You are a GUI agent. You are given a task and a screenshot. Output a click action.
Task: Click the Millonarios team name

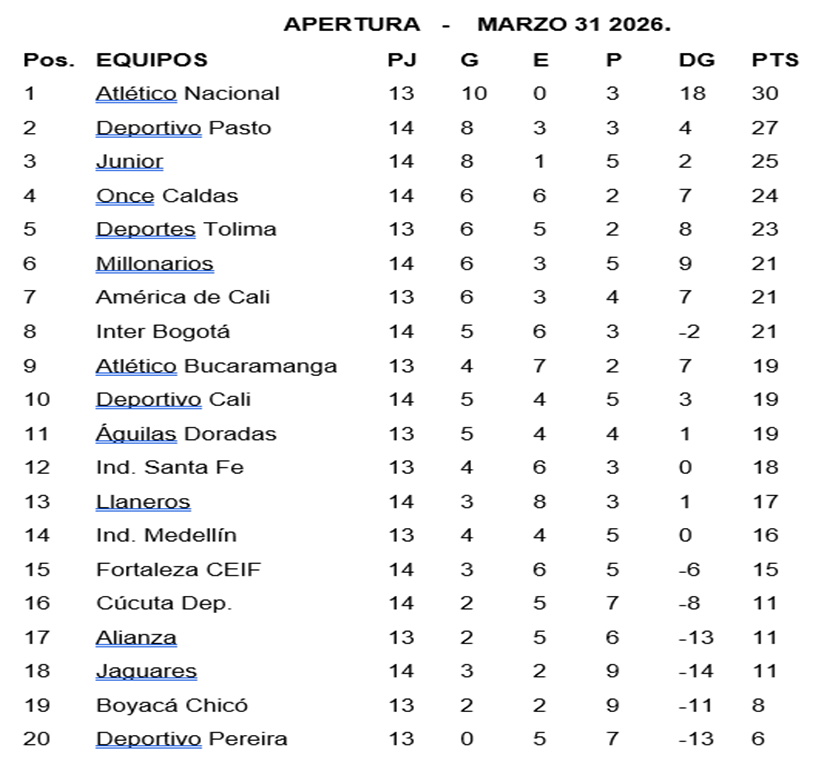[x=154, y=264]
